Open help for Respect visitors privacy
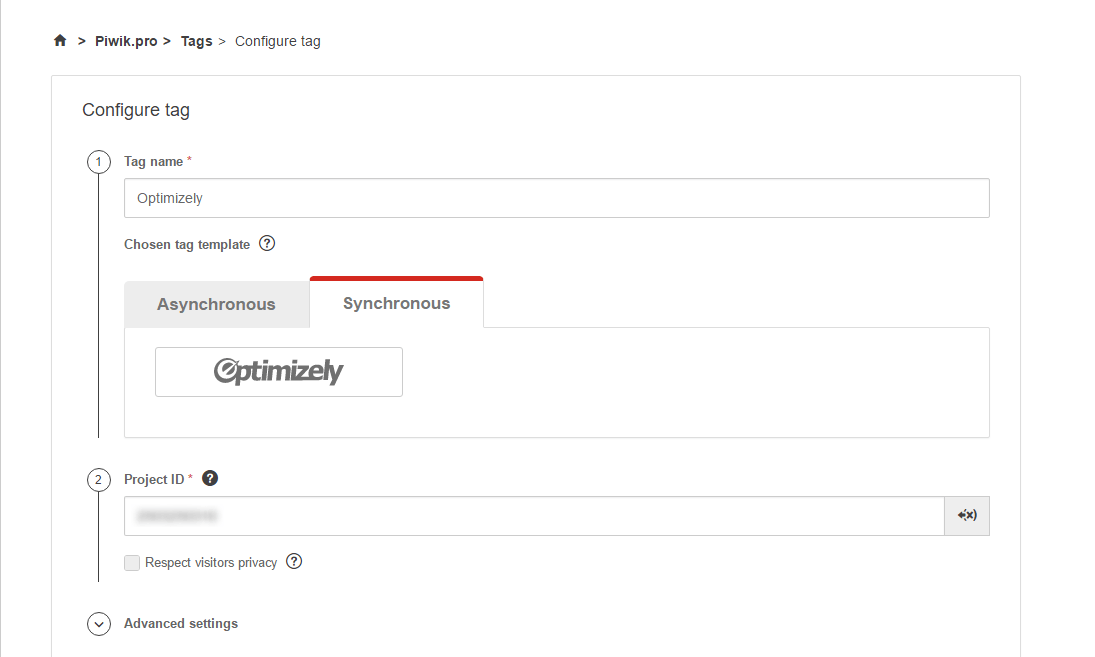The image size is (1095, 657). click(x=293, y=562)
